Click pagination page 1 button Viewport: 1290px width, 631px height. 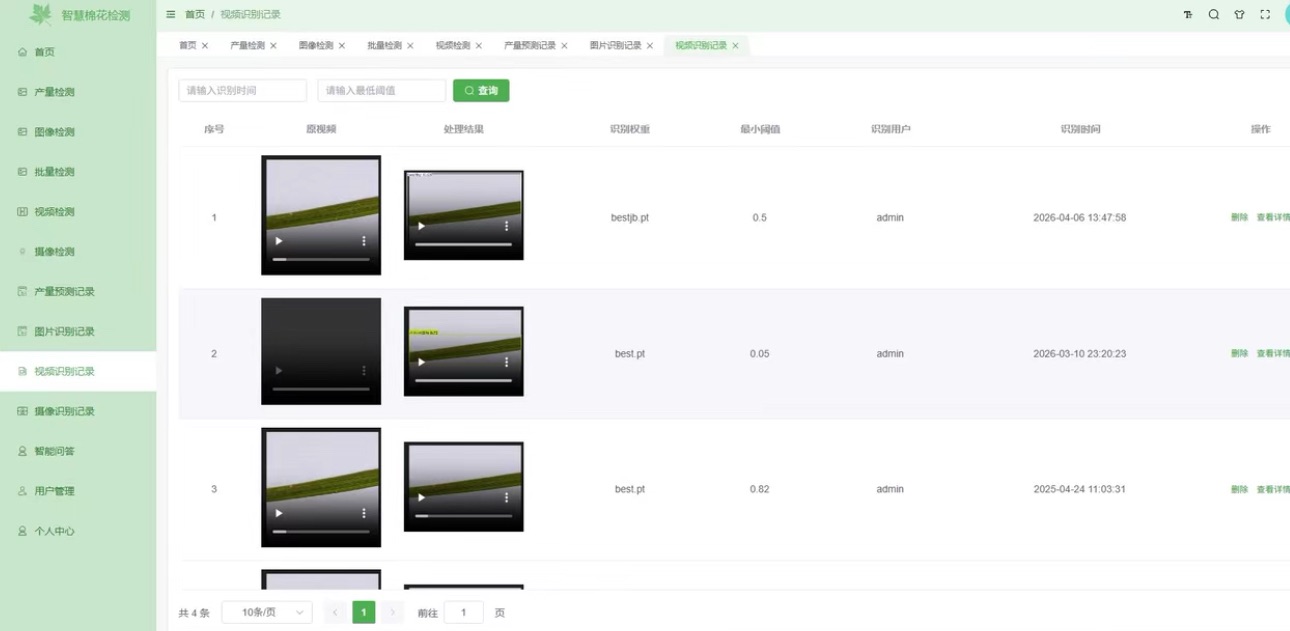pyautogui.click(x=364, y=612)
